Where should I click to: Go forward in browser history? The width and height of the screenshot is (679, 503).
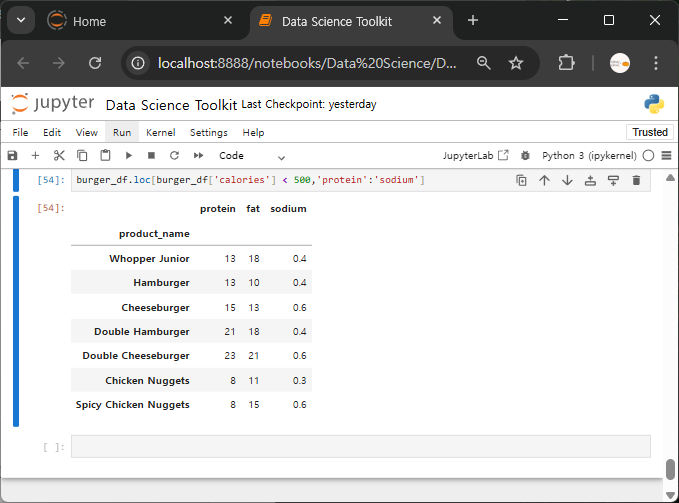tap(58, 63)
